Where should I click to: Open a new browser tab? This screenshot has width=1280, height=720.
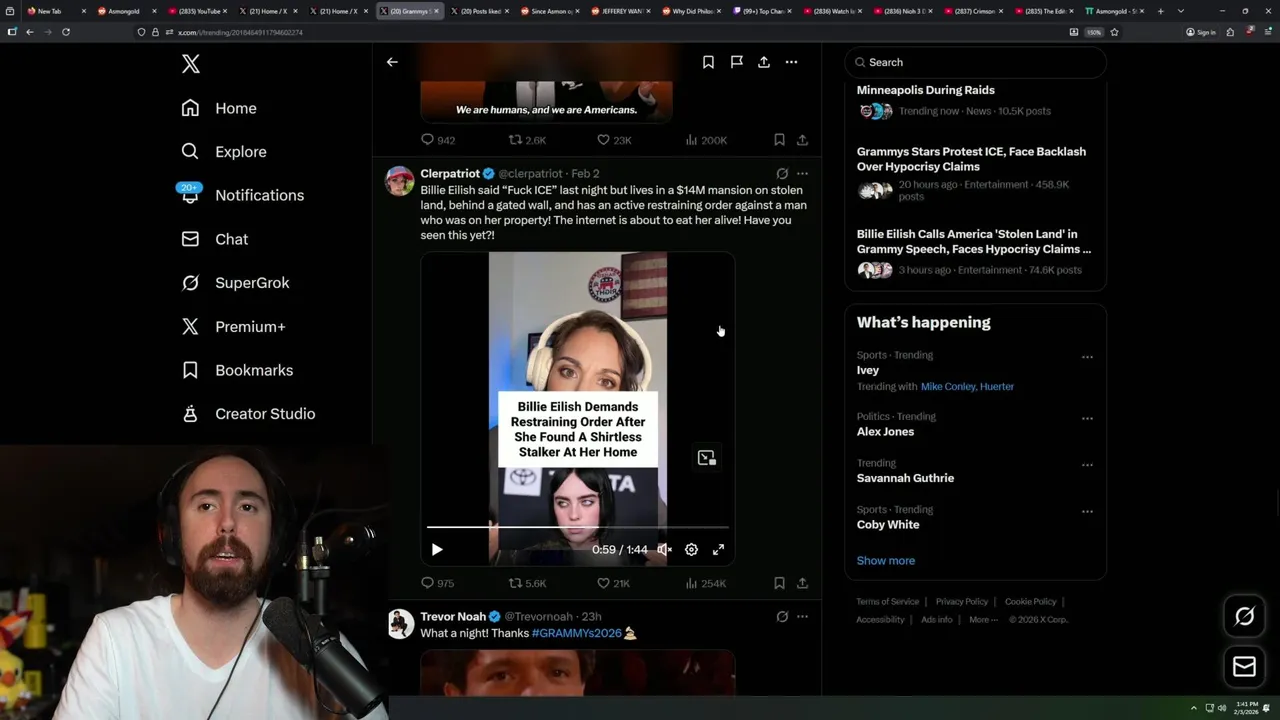point(1160,11)
